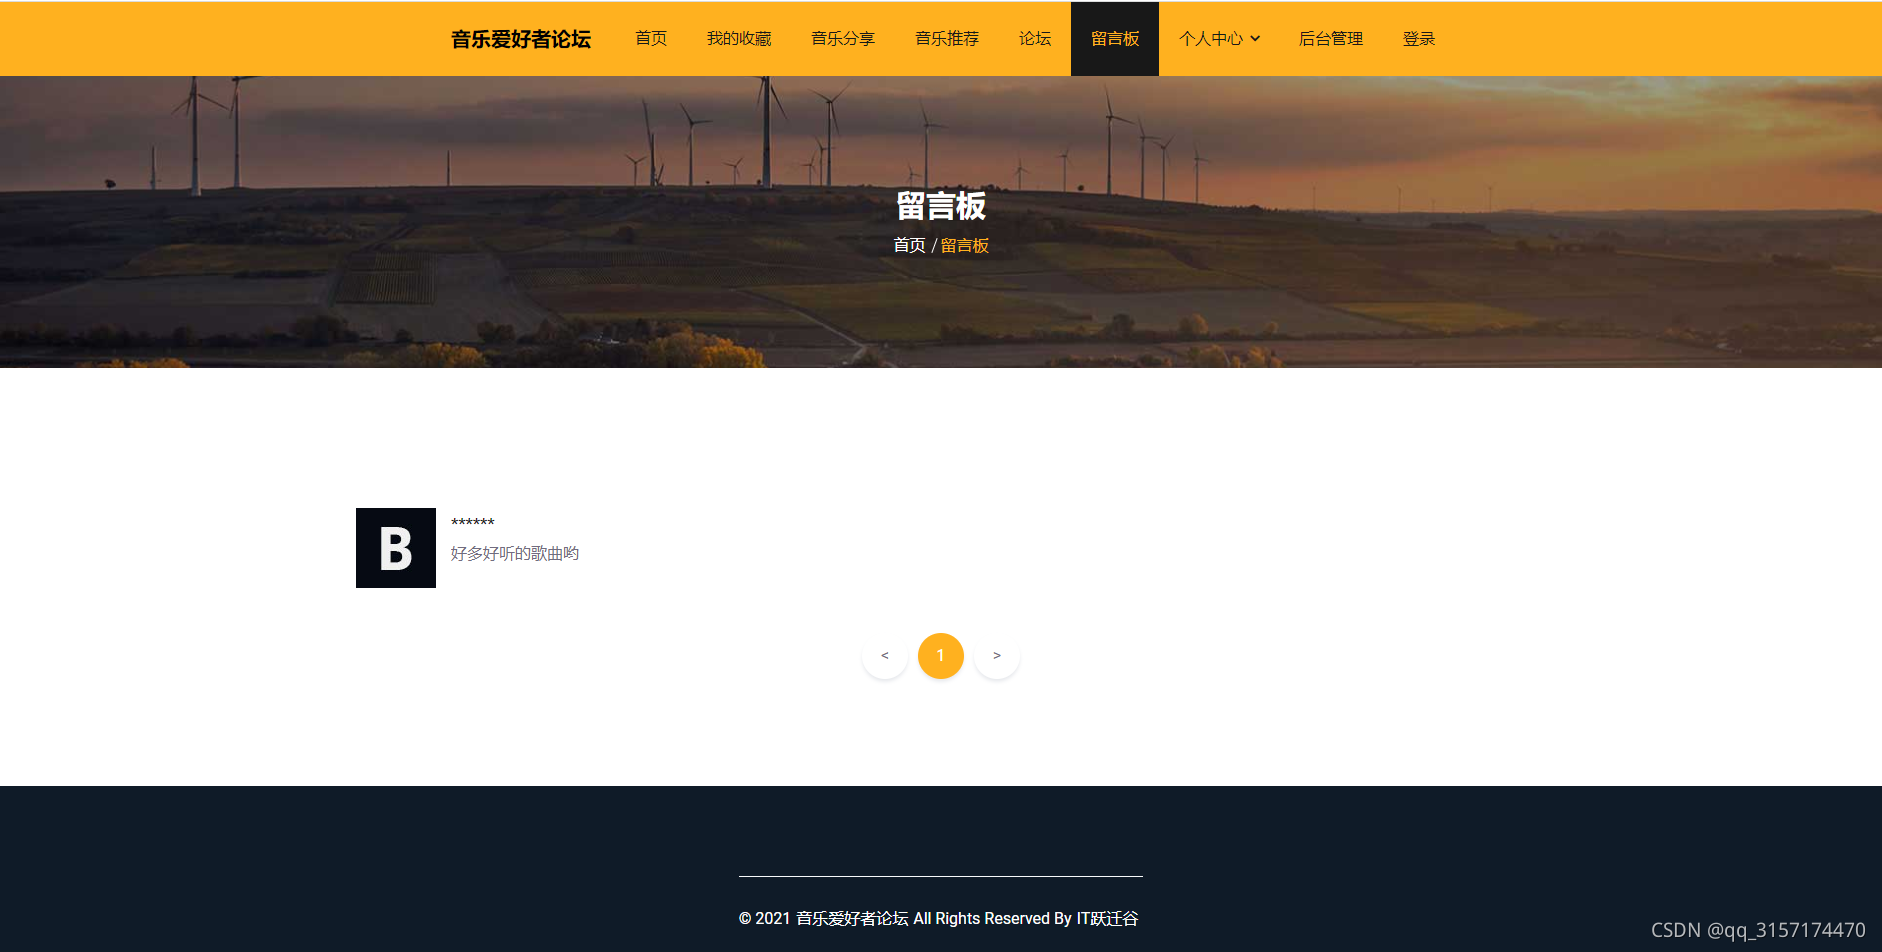Click the 音乐爱好者论坛 site logo
Screen dimensions: 1882x952
[x=520, y=39]
